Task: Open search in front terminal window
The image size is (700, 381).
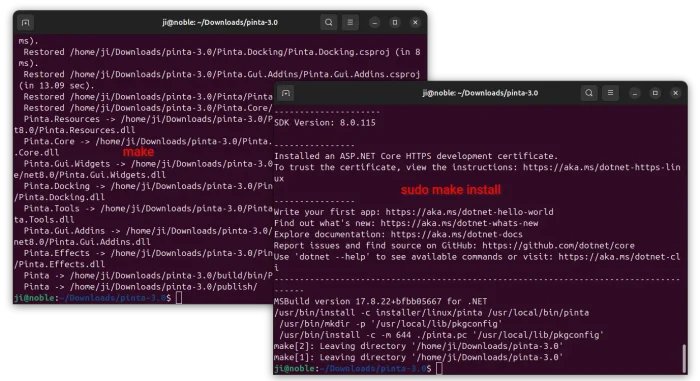Action: (x=589, y=93)
